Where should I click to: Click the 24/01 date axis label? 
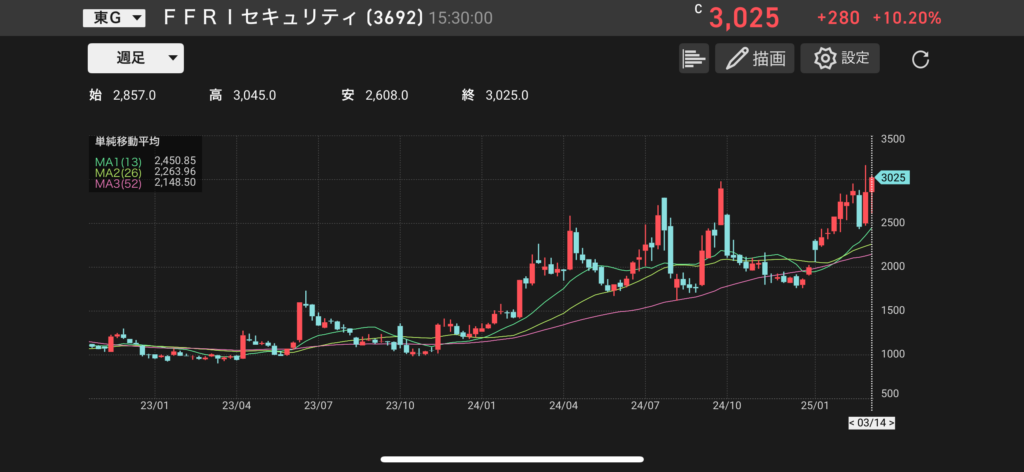481,405
